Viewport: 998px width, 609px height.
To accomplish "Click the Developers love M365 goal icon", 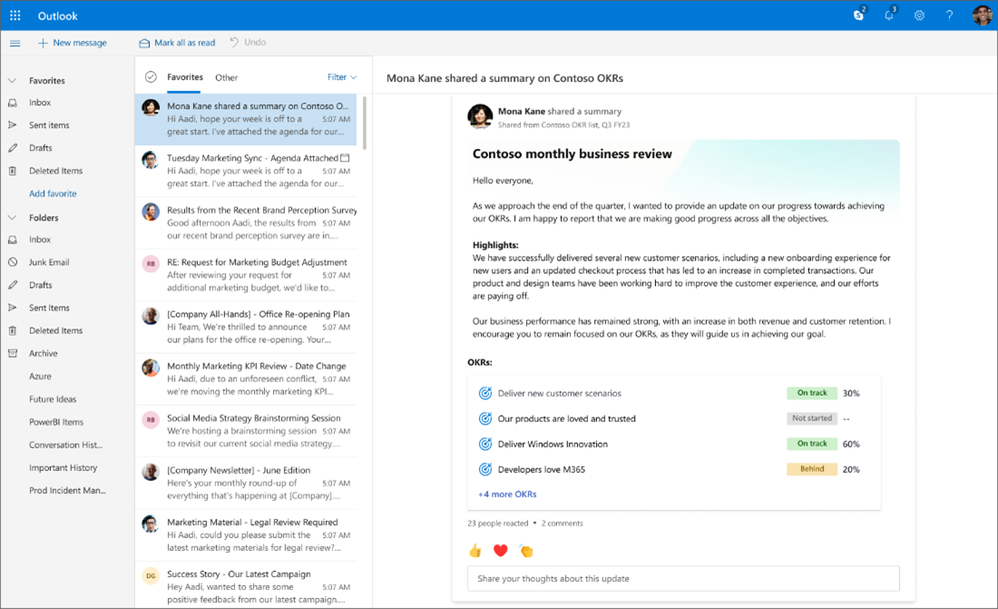I will coord(485,470).
